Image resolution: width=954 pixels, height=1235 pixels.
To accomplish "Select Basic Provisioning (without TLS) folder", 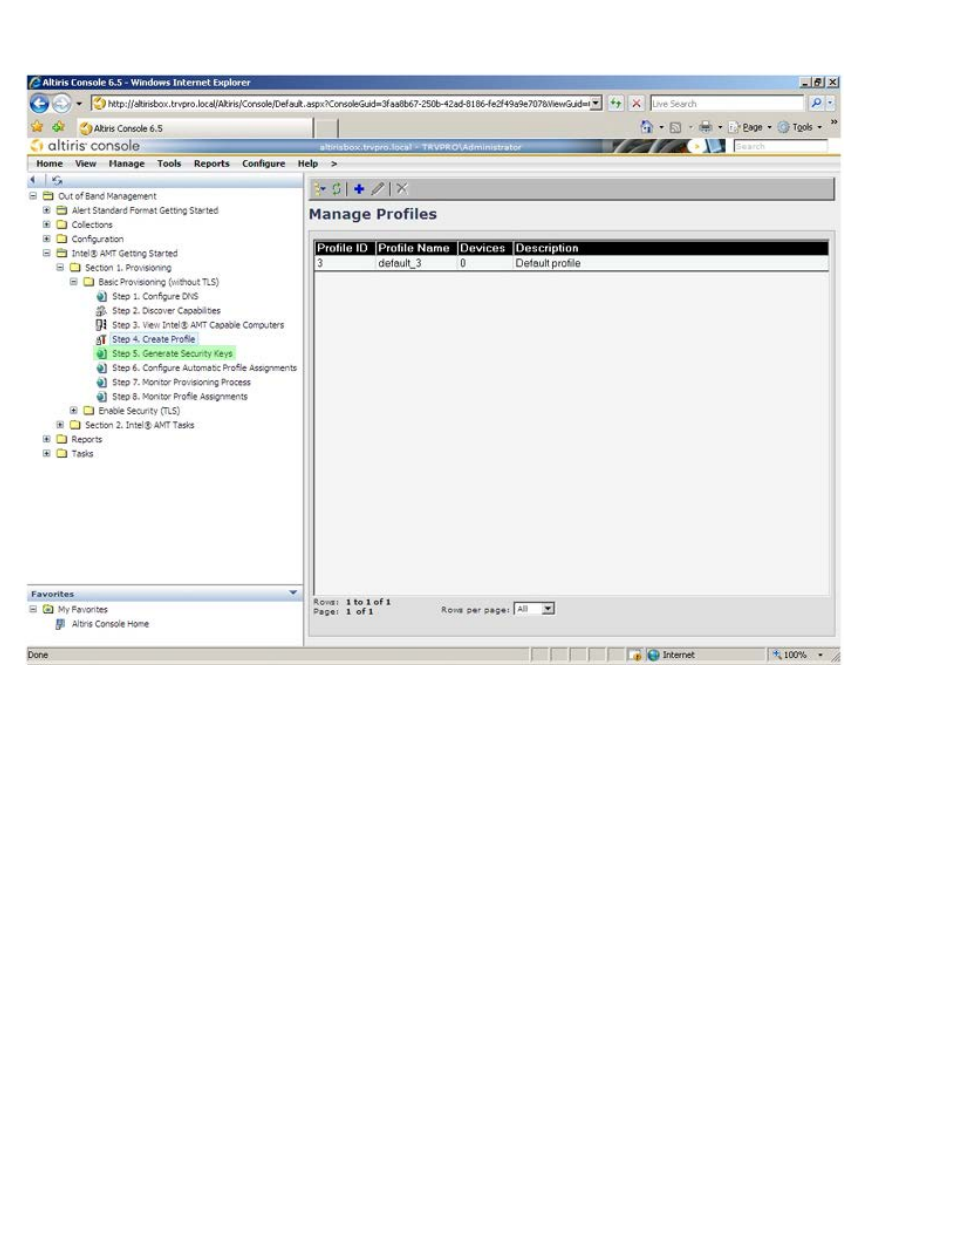I will (x=158, y=282).
